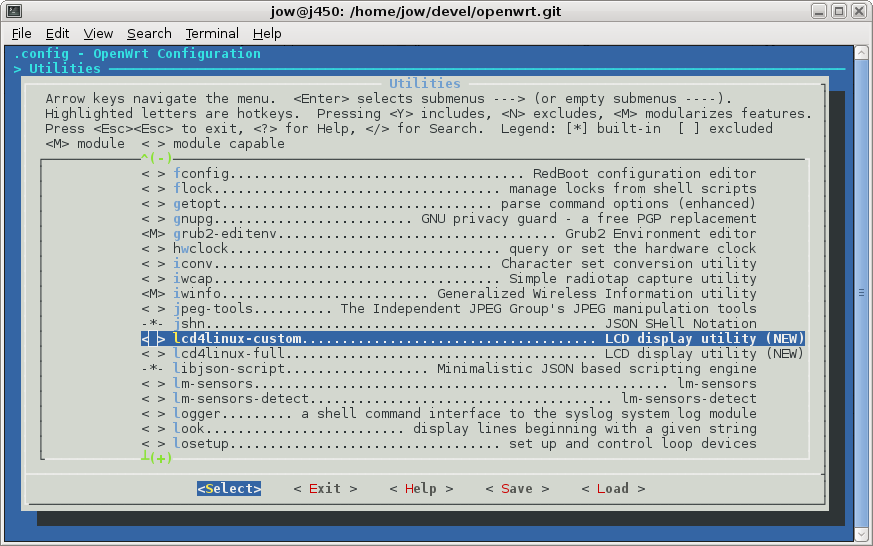The width and height of the screenshot is (873, 546).
Task: Toggle the < > marker for hwclock
Action: point(153,248)
